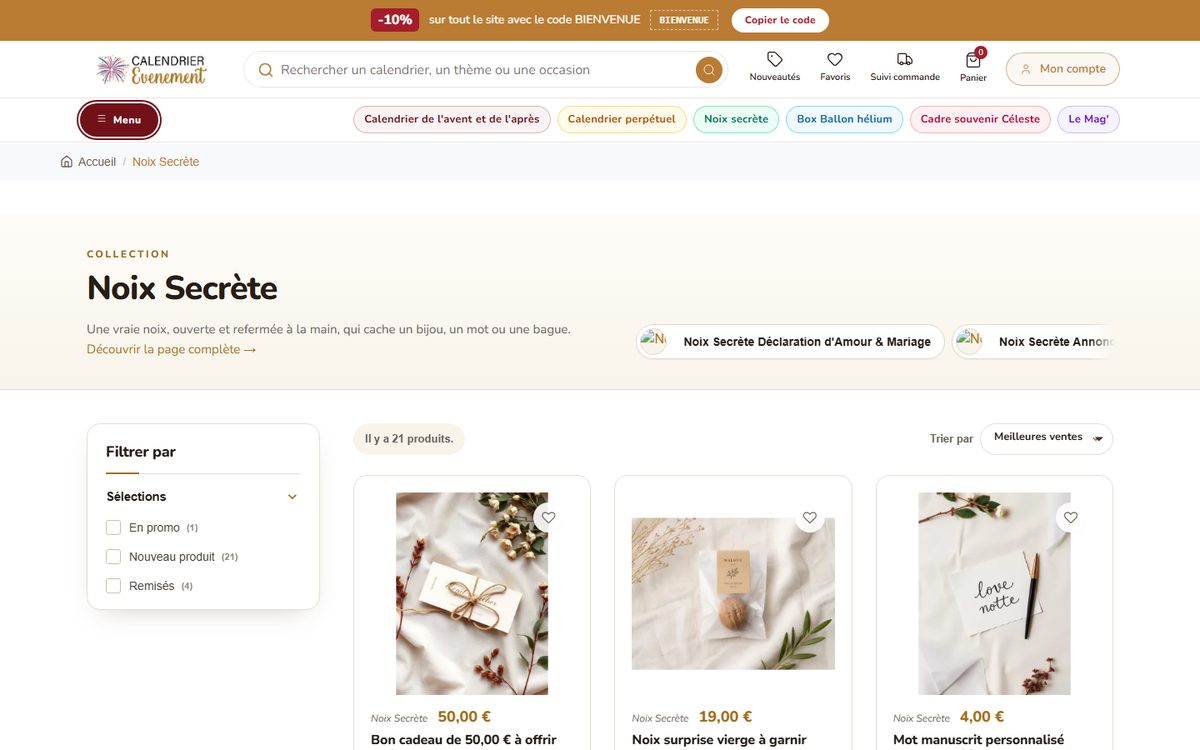
Task: Open the Favoris heart icon in header
Action: 835,60
